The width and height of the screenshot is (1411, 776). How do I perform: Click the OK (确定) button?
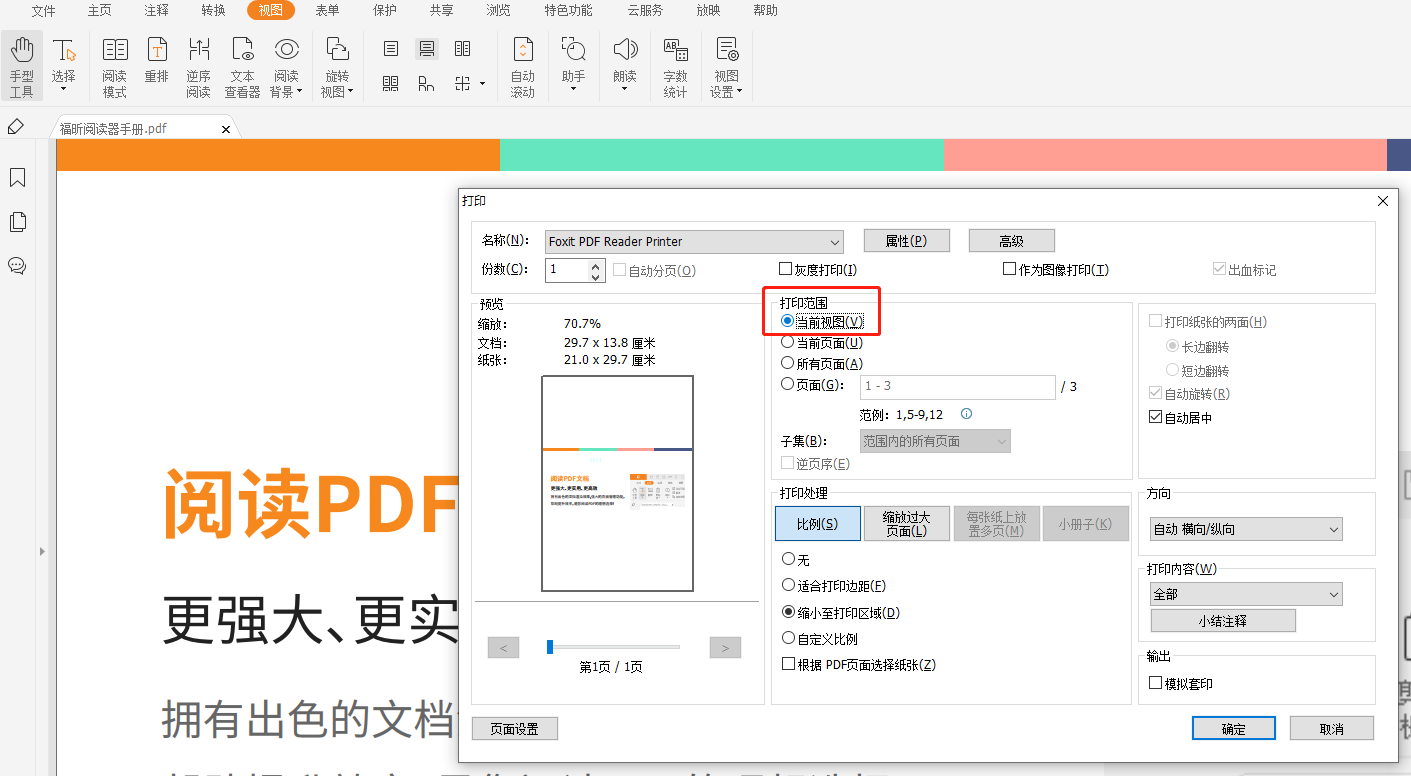1233,729
